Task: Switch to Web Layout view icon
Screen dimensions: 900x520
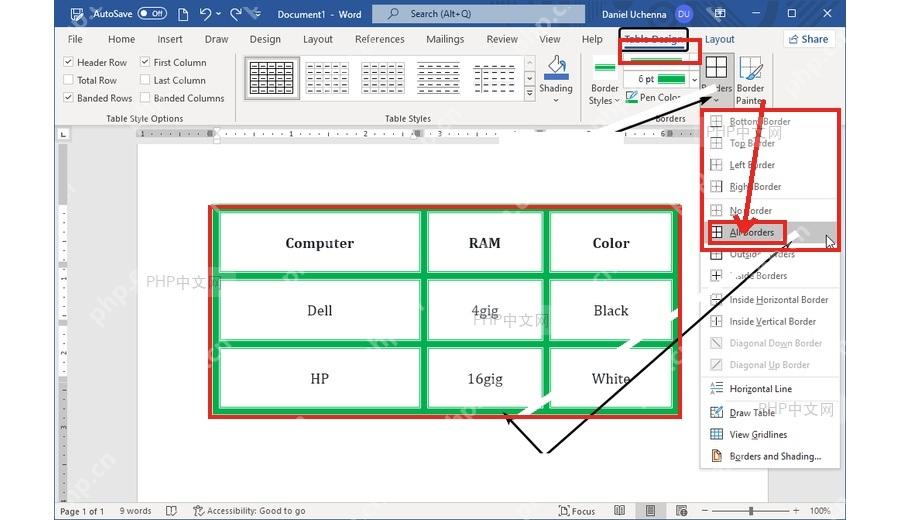Action: tap(681, 510)
